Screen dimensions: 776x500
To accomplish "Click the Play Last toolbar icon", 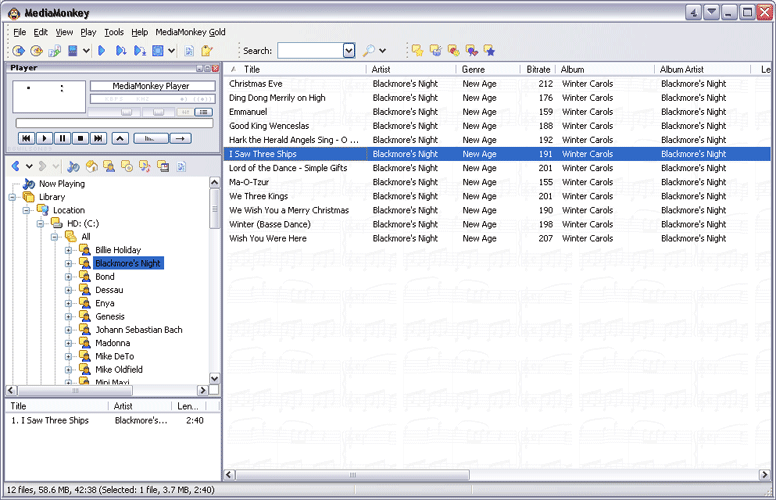I will click(x=140, y=50).
